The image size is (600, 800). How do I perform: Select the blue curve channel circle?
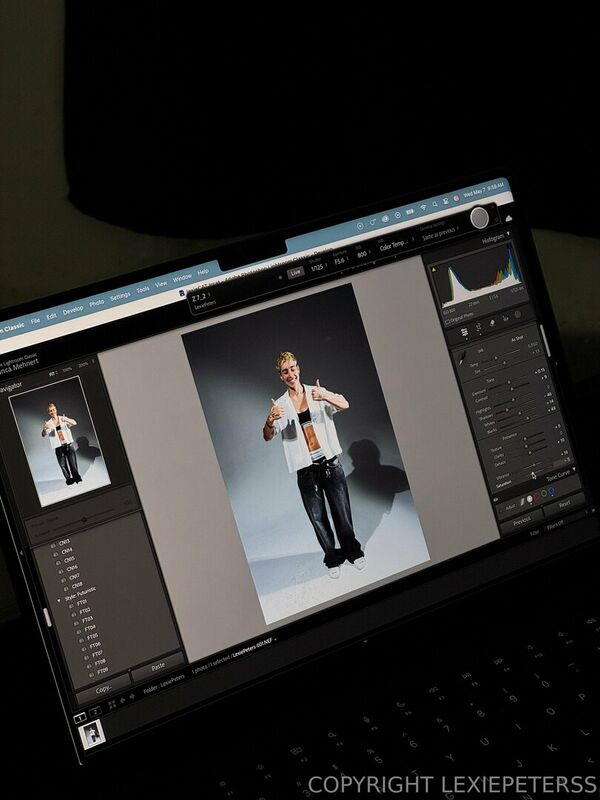(x=552, y=490)
